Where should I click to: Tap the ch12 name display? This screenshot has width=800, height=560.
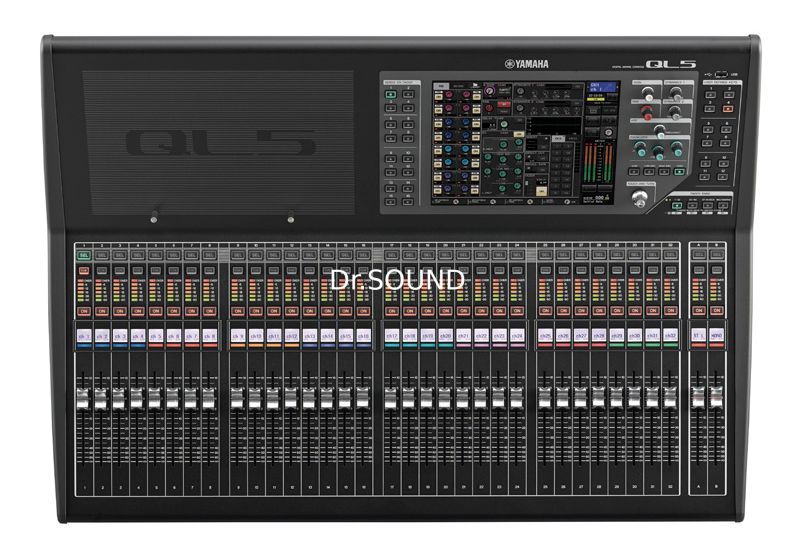coord(292,336)
